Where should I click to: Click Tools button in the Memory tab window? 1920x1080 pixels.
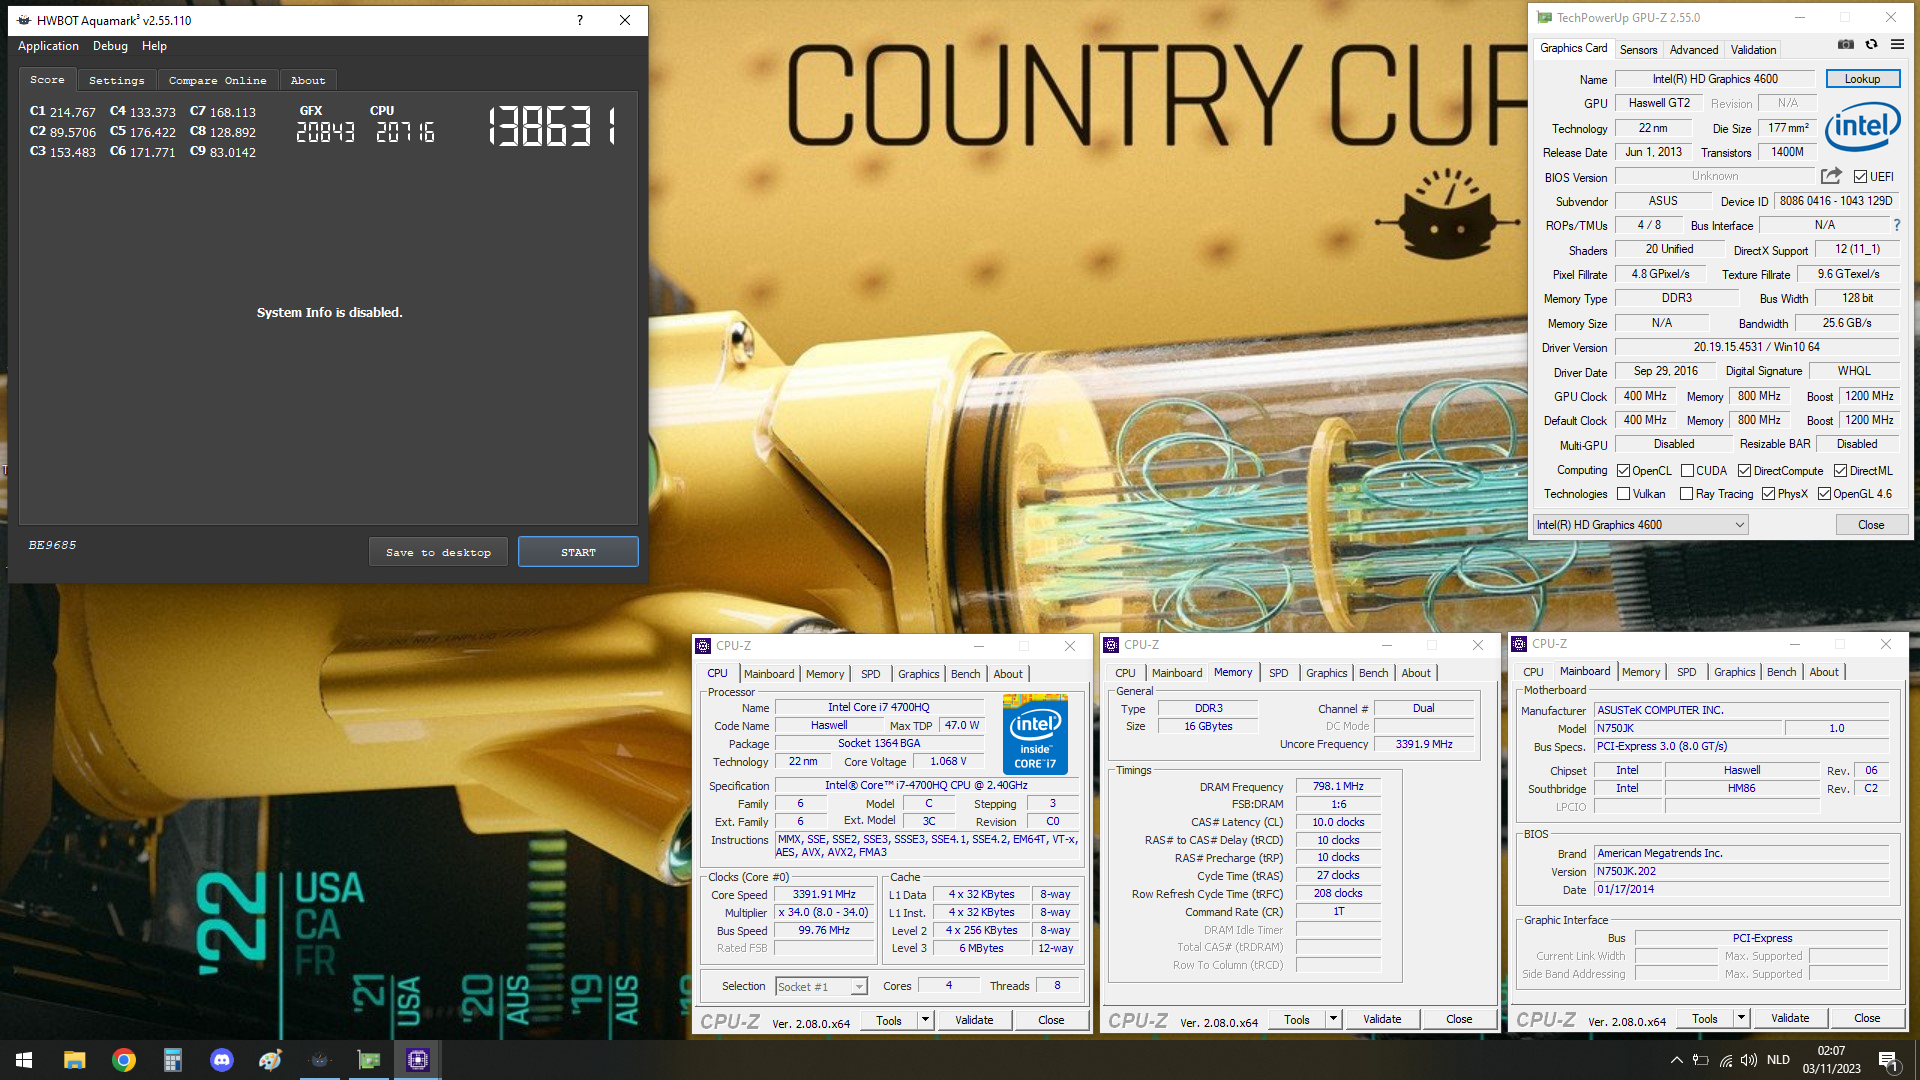[x=1297, y=1019]
